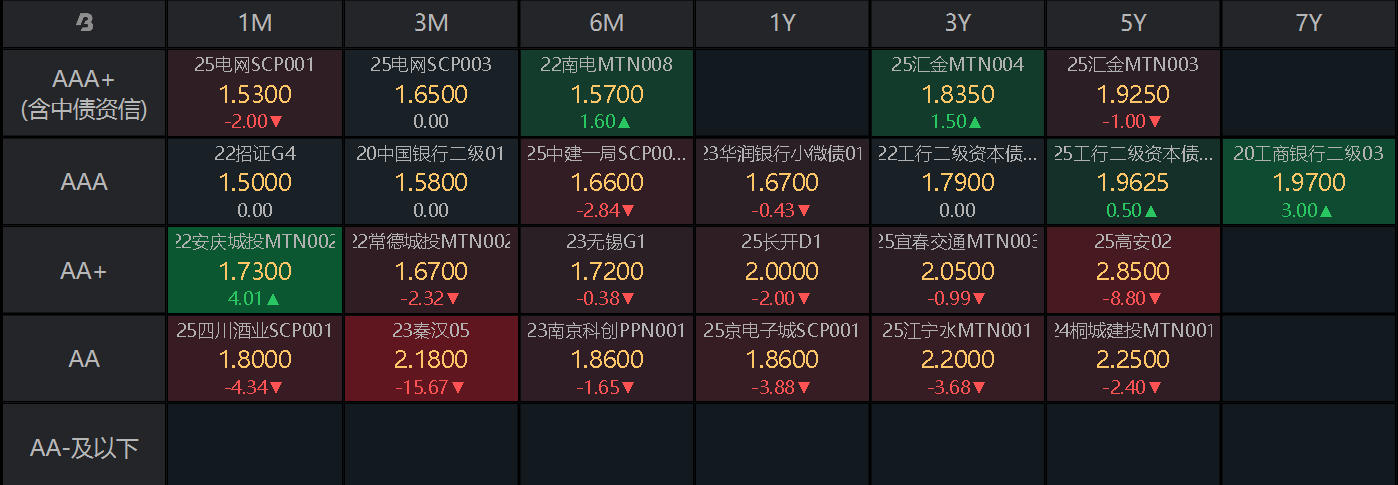Open the 23无锡G1 bond cell
Screen dimensions: 1398x485
coord(607,270)
